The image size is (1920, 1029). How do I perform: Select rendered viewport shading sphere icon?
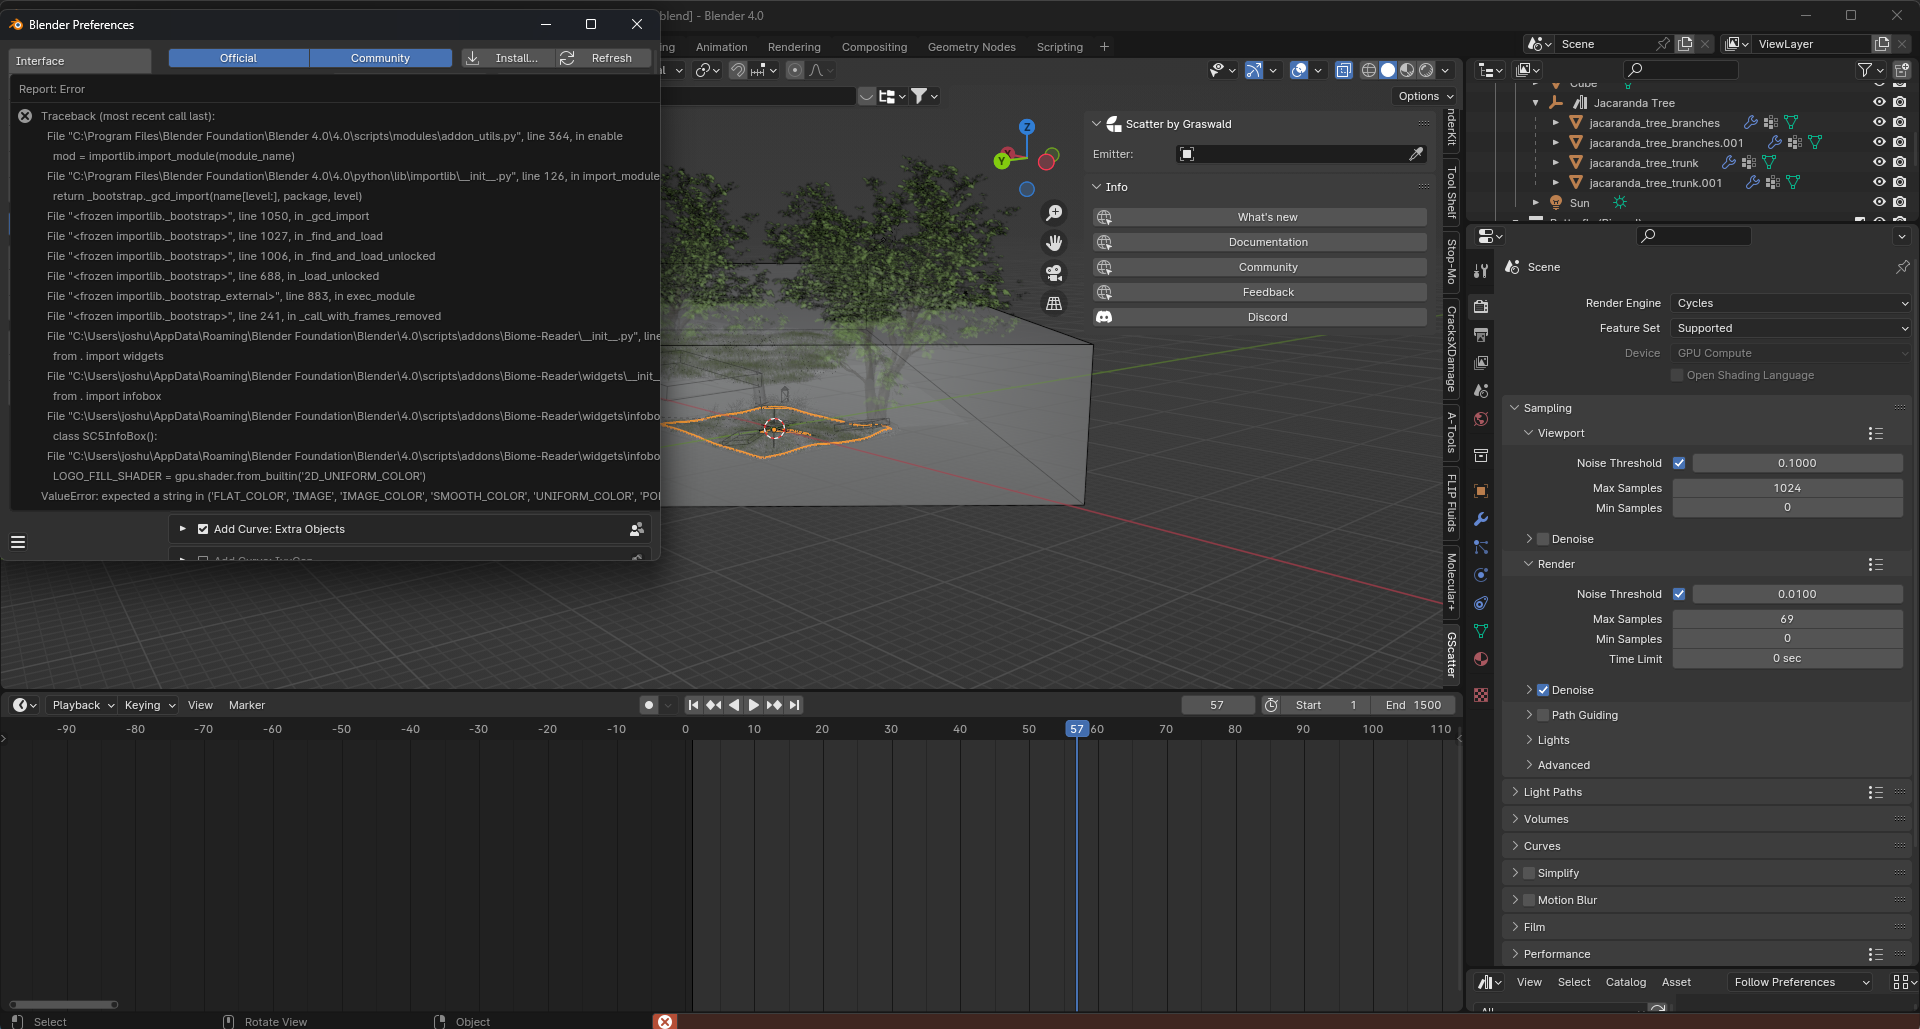pos(1426,70)
